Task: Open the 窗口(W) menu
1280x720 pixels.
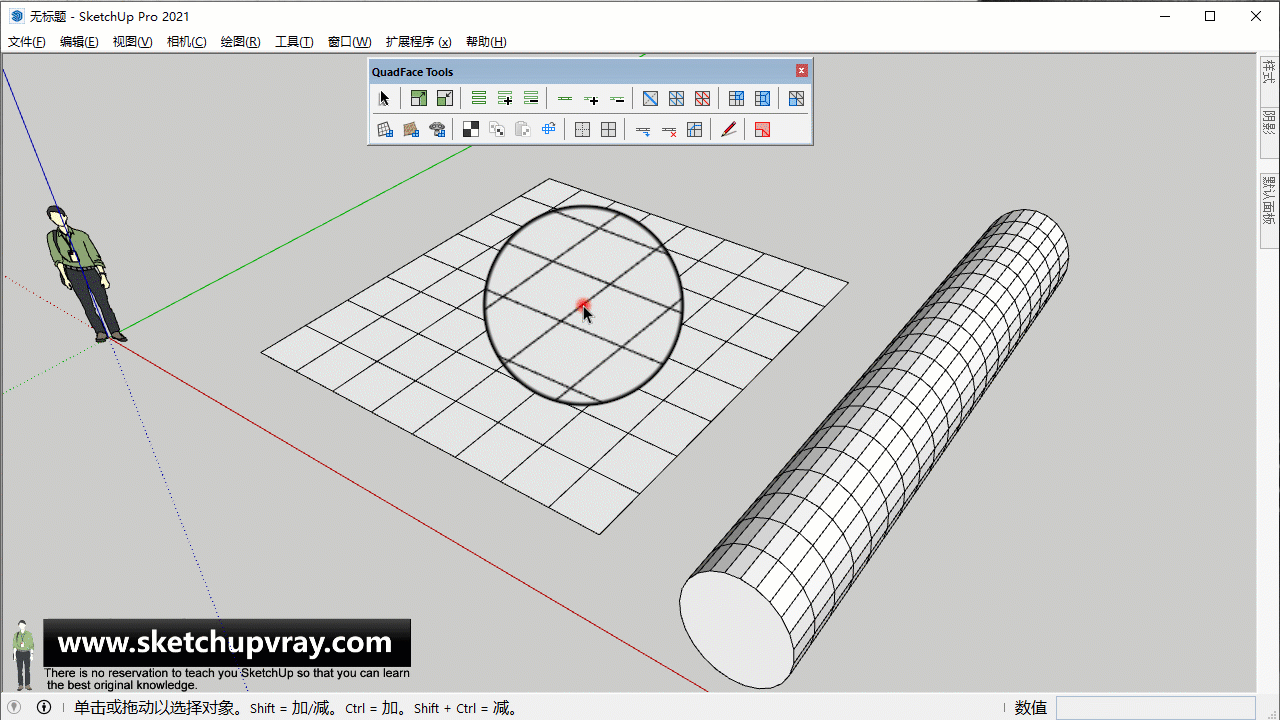Action: pos(350,42)
